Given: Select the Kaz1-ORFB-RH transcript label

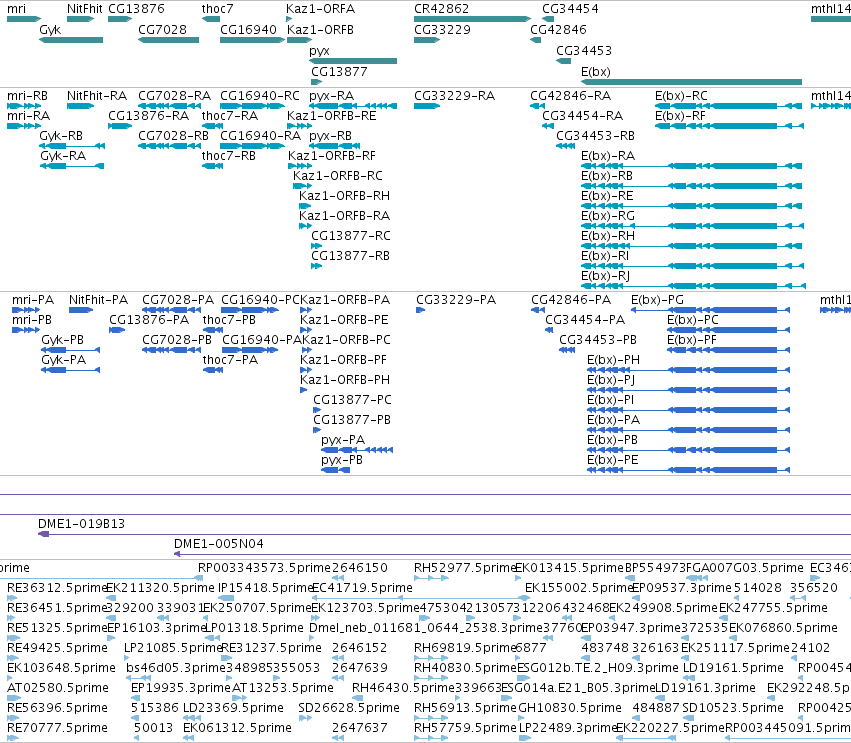Looking at the screenshot, I should click(x=344, y=196).
